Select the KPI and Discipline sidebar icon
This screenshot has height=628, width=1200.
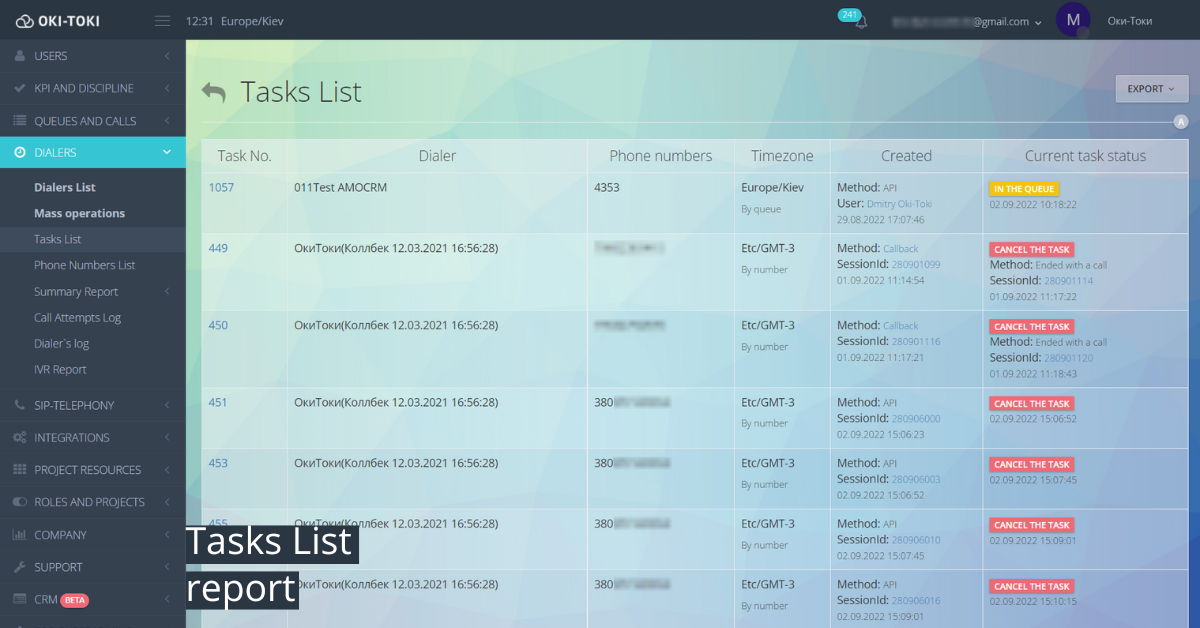tap(20, 88)
